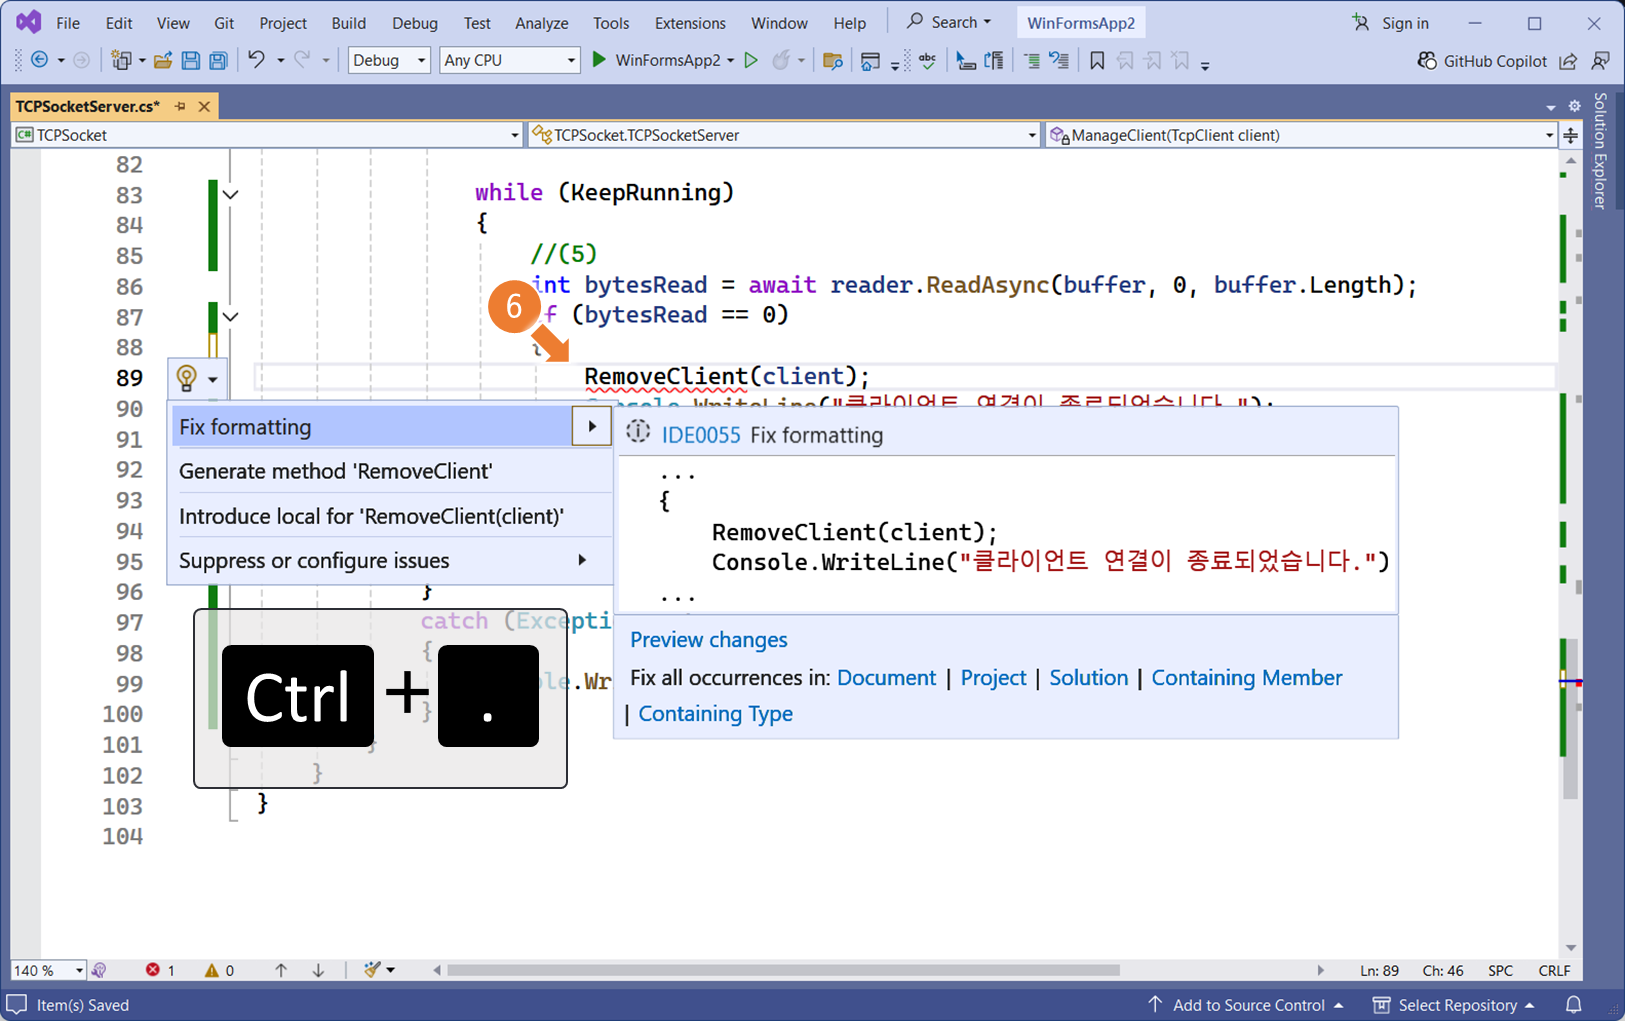Open the dropdown arrow next to the lightbulb
1625x1021 pixels.
pos(213,379)
